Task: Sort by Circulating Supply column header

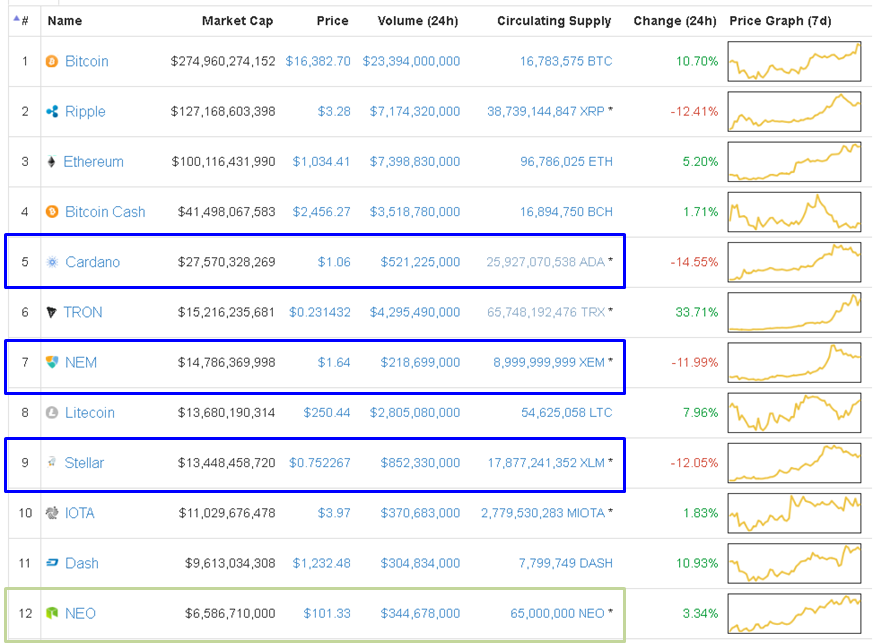Action: coord(554,20)
